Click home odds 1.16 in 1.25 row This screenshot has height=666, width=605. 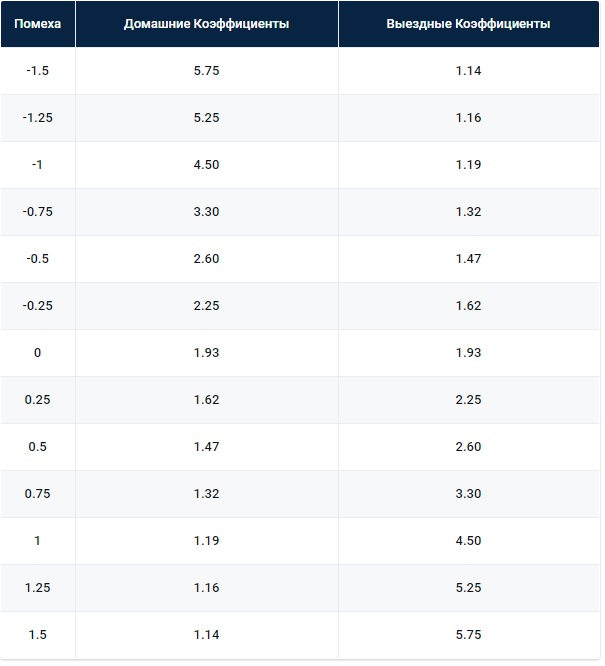click(206, 588)
